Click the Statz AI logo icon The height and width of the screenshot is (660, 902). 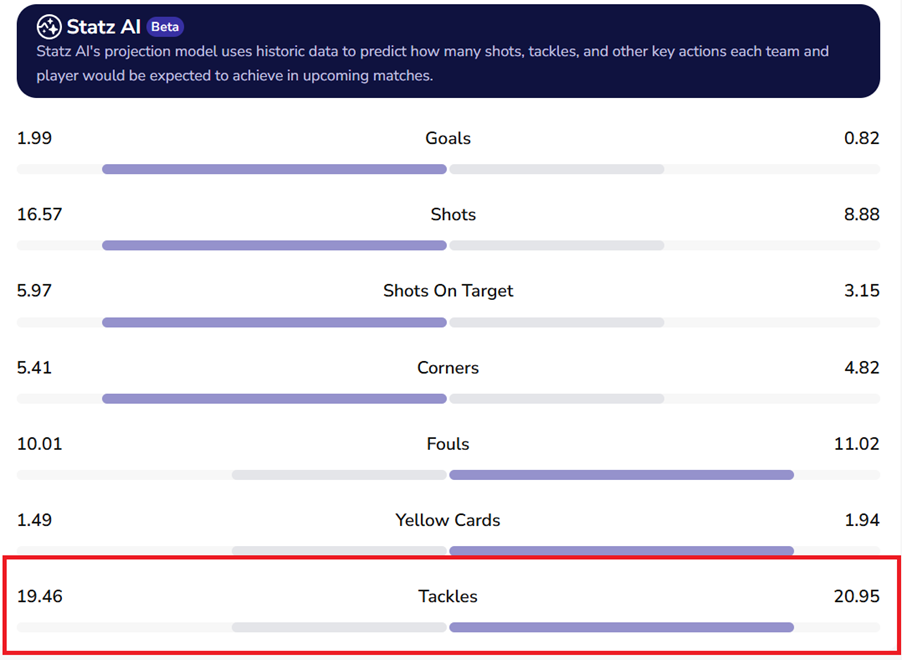(48, 26)
